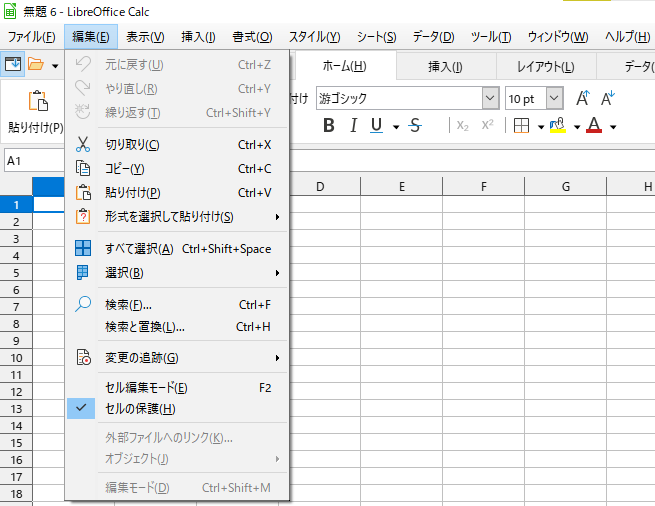Screen dimensions: 655x506
Task: Choose すべて選択 menu entry
Action: 177,249
